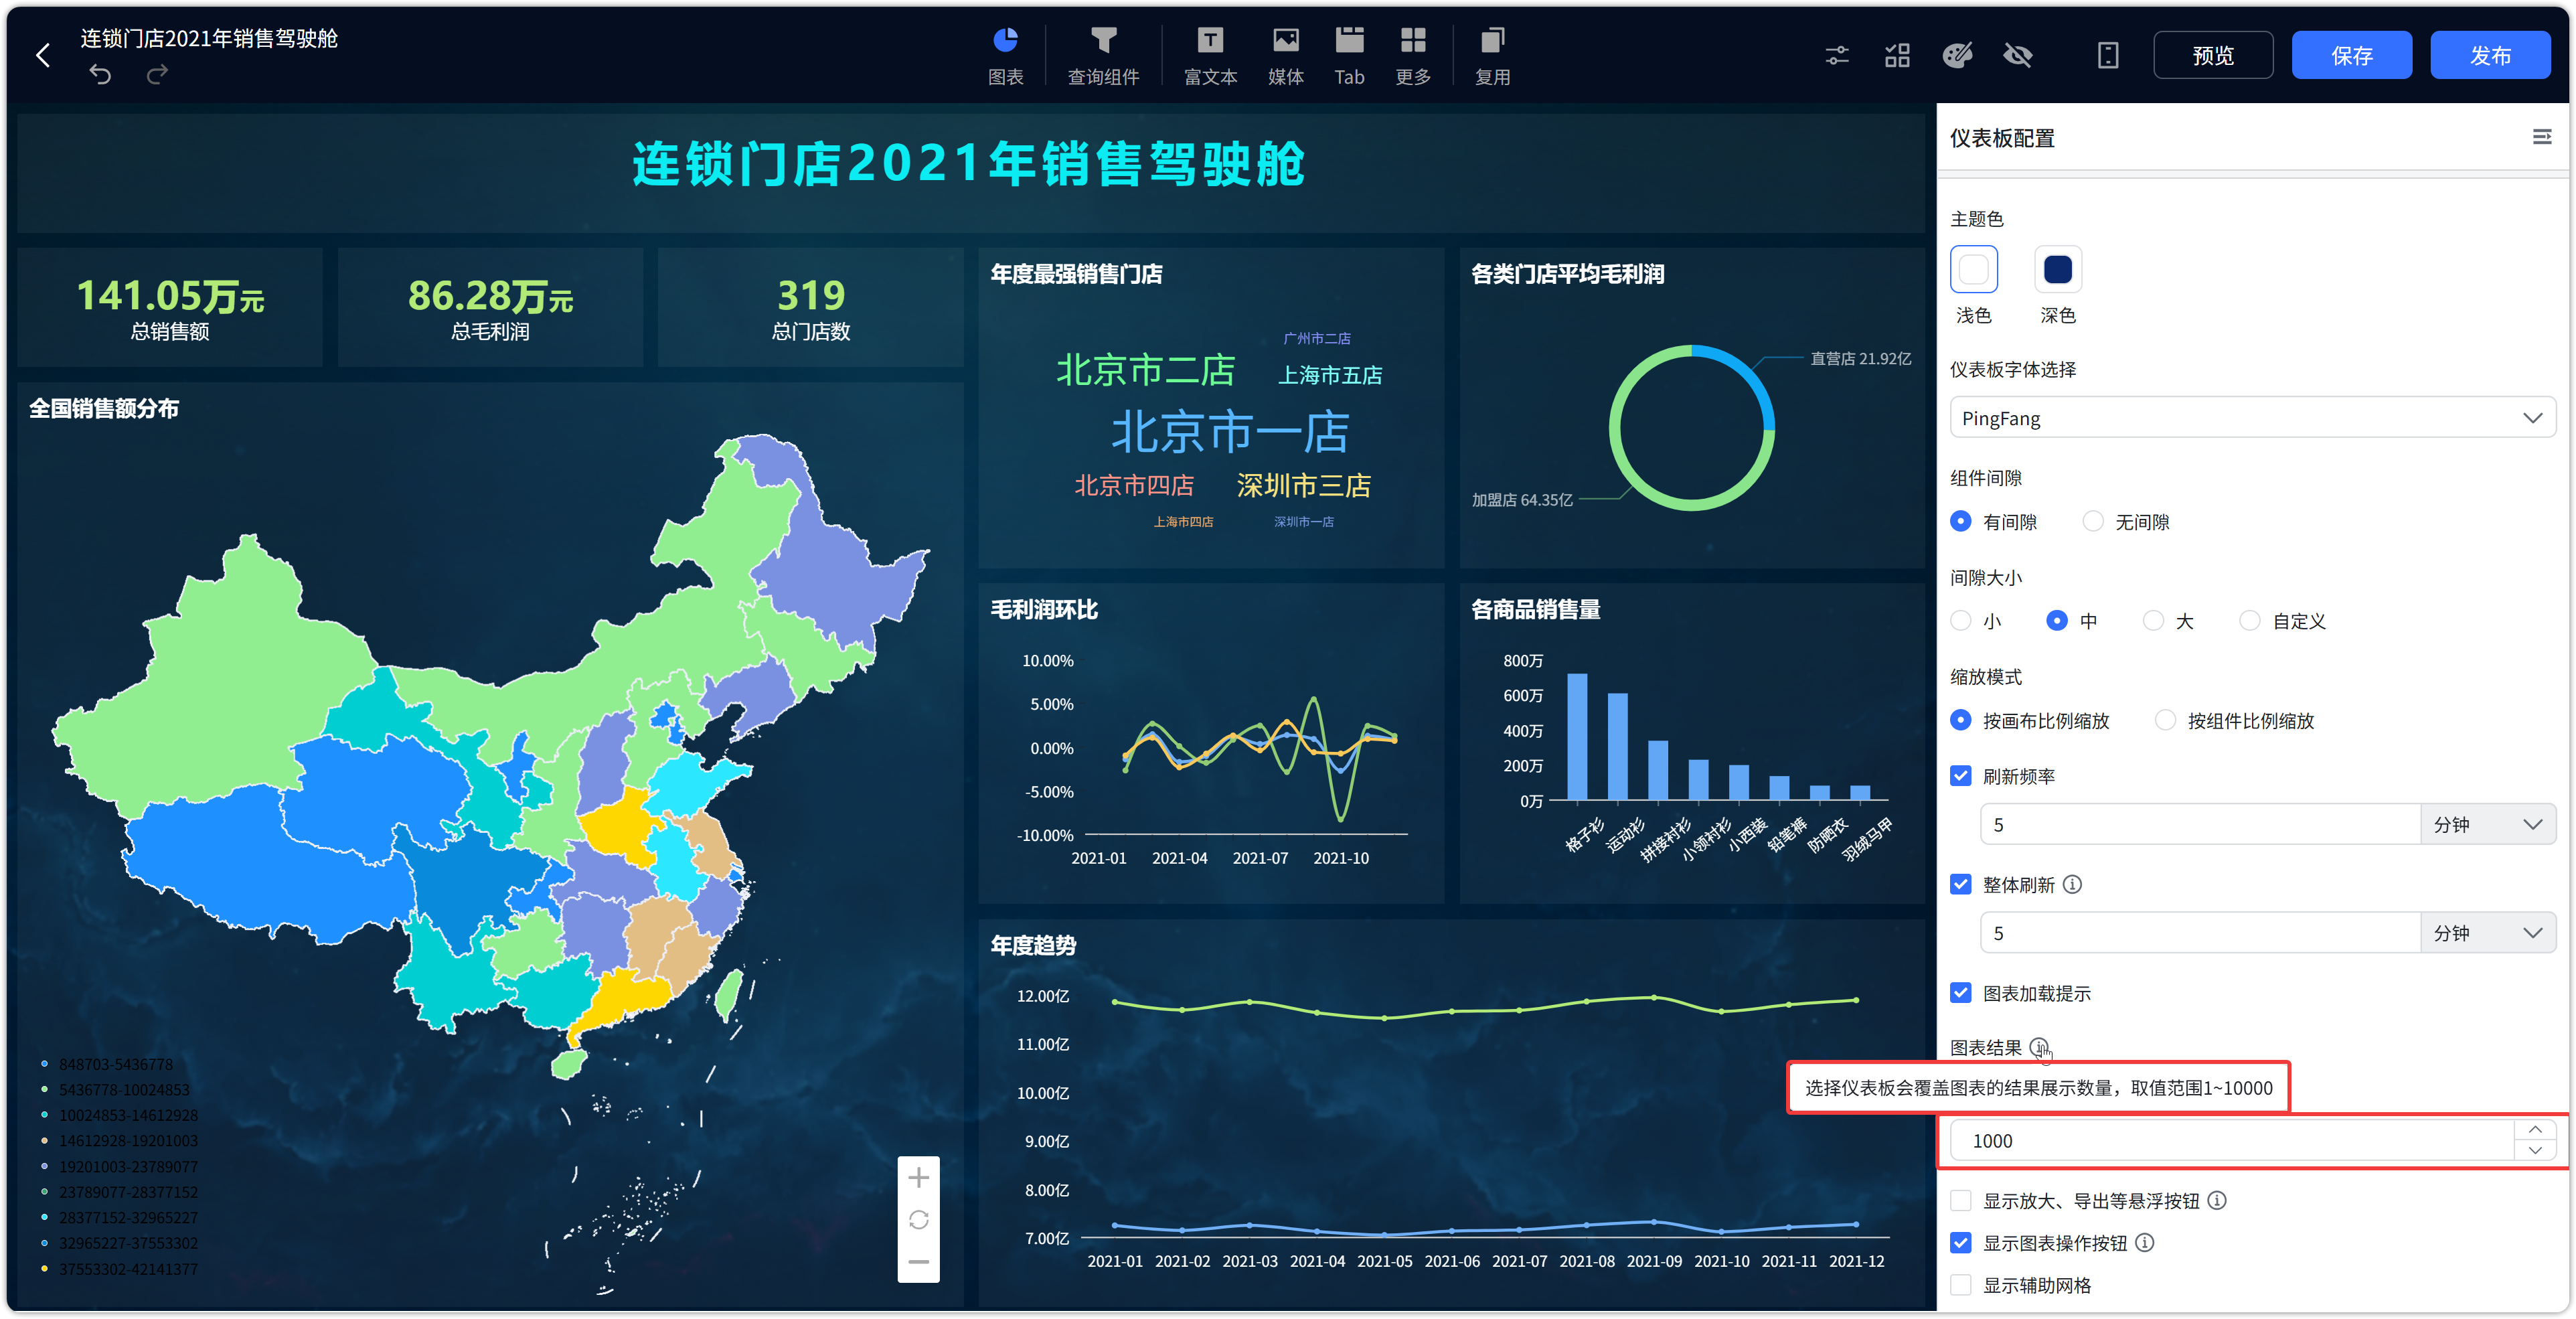The height and width of the screenshot is (1319, 2576).
Task: Select 无间隙 radio option
Action: (2093, 521)
